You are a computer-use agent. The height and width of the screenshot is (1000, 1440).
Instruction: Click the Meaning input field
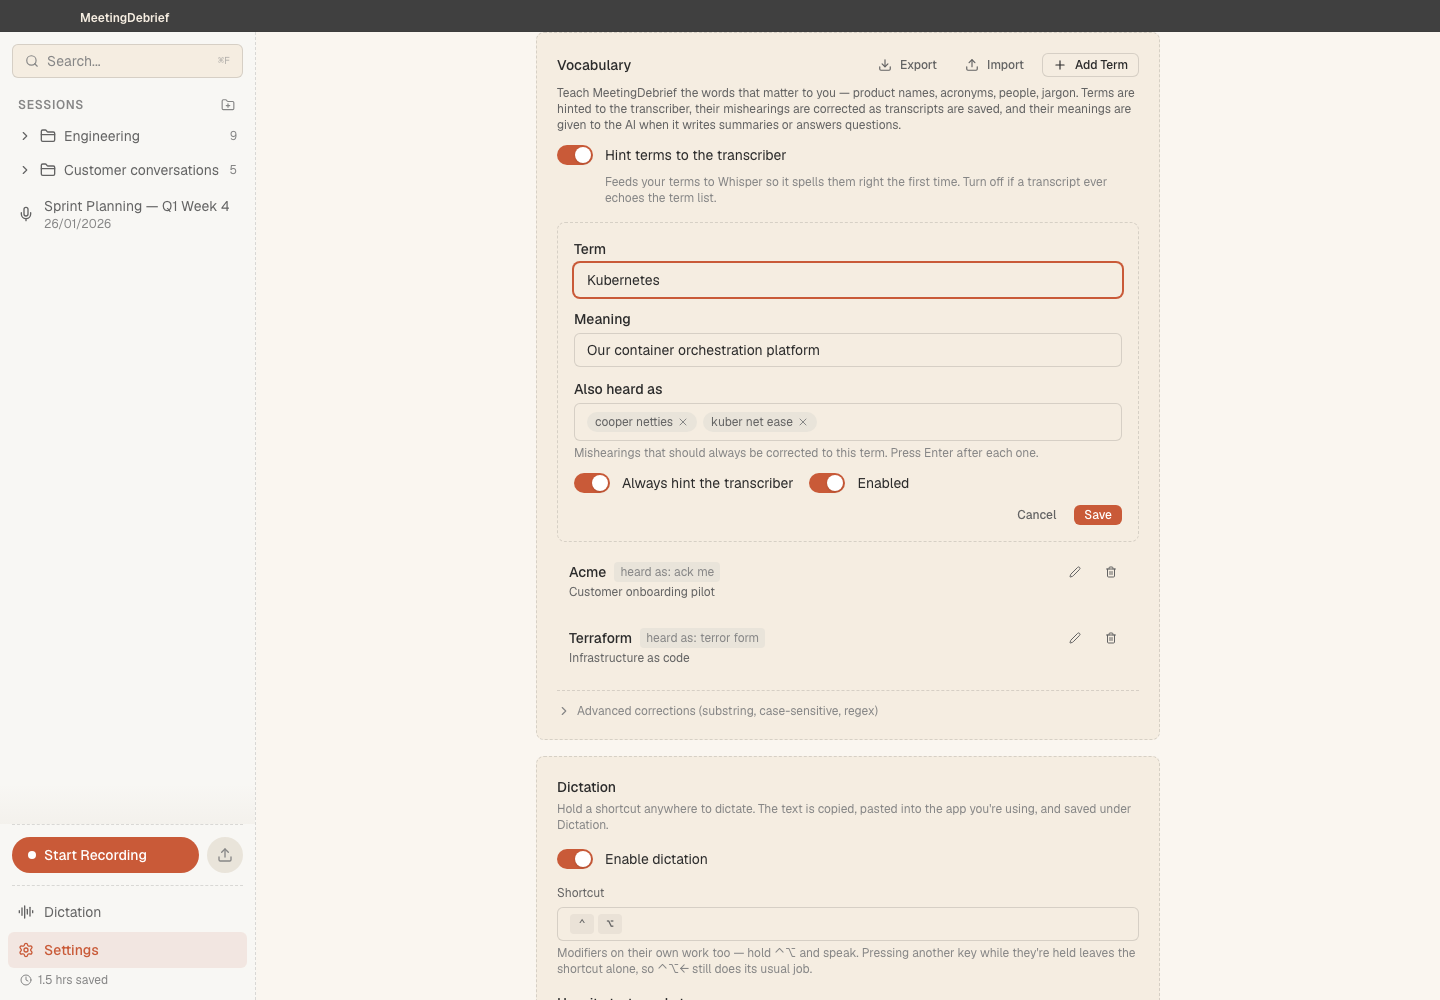coord(848,350)
